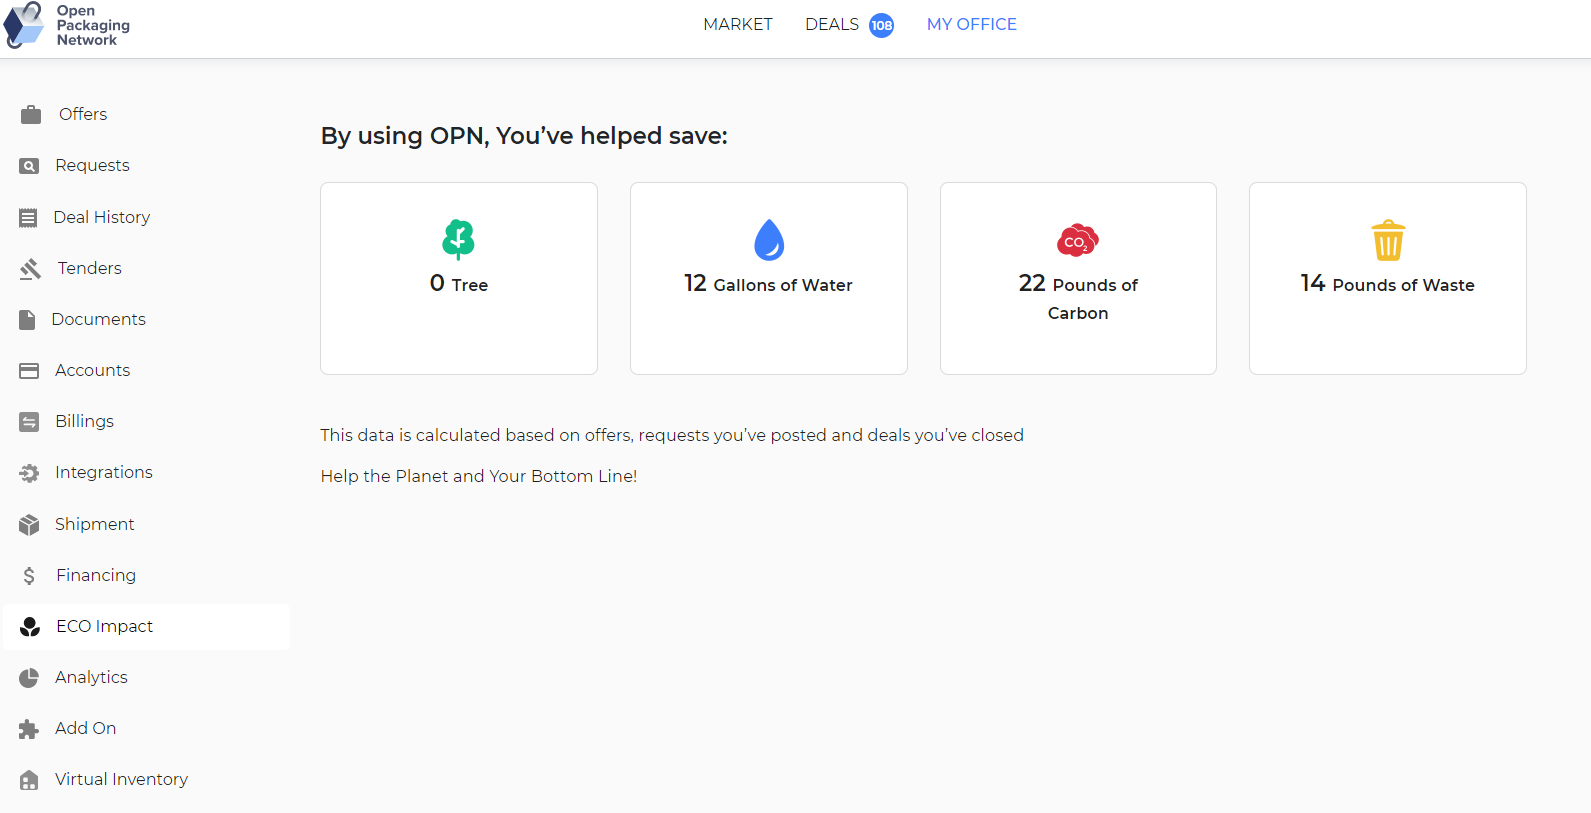This screenshot has height=813, width=1591.
Task: Click the blue water drop icon
Action: click(x=768, y=240)
